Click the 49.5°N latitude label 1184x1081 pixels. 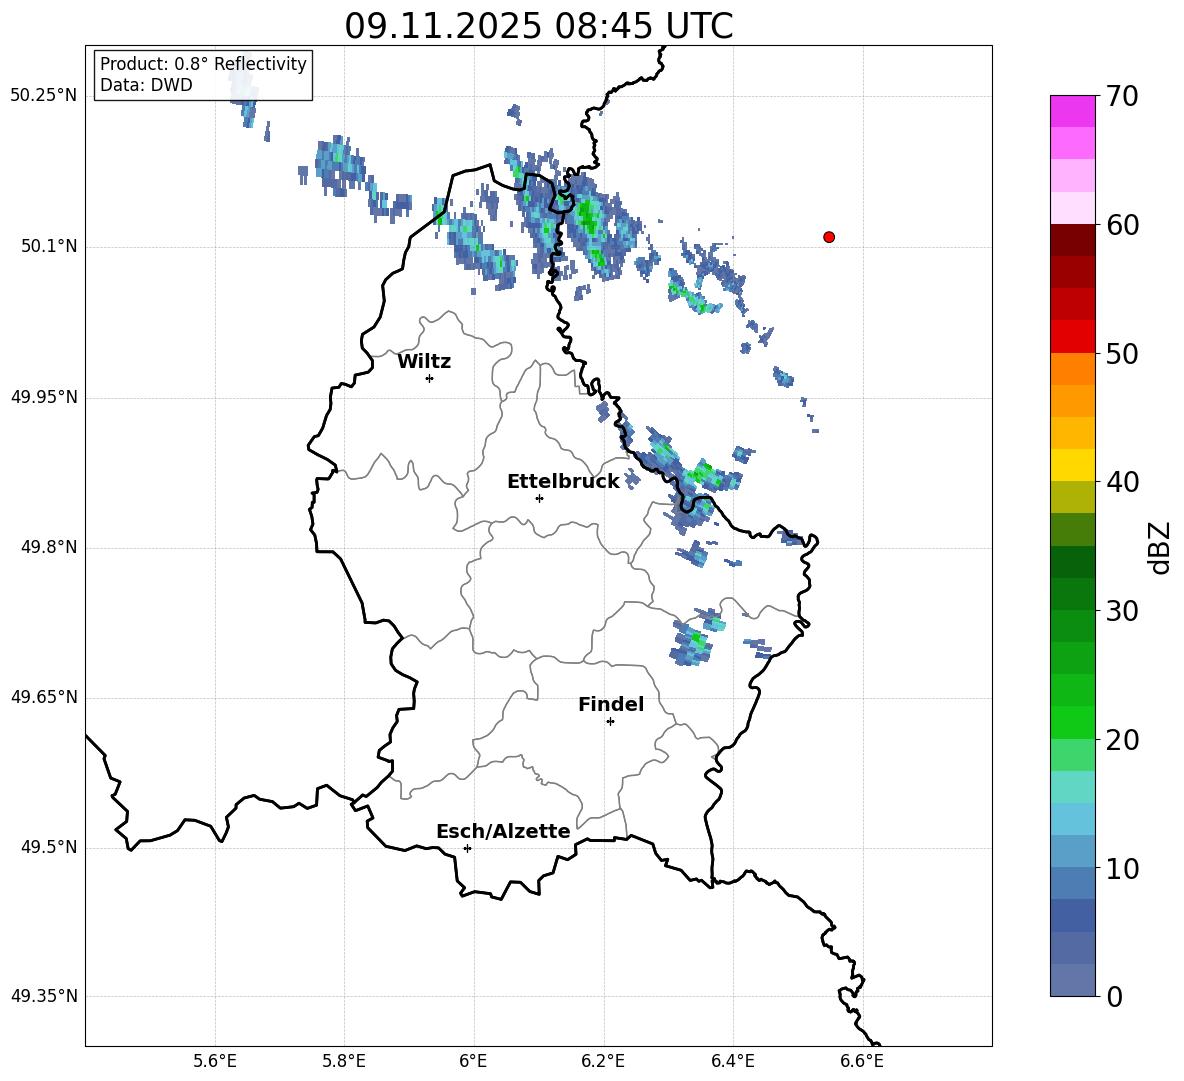(x=49, y=847)
